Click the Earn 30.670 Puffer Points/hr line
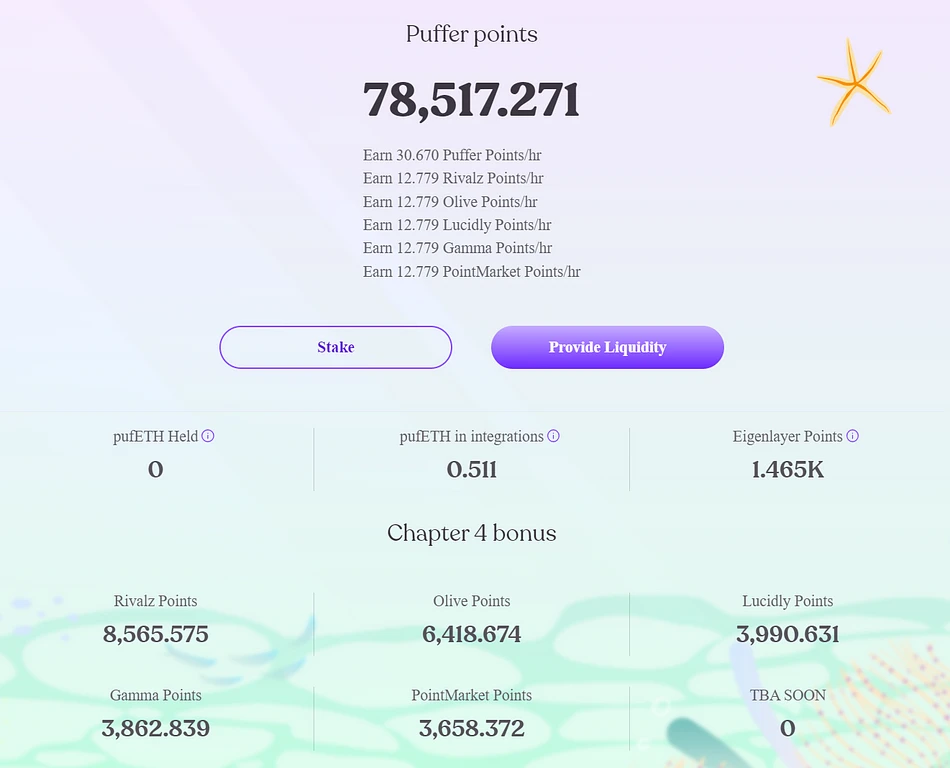 tap(452, 155)
